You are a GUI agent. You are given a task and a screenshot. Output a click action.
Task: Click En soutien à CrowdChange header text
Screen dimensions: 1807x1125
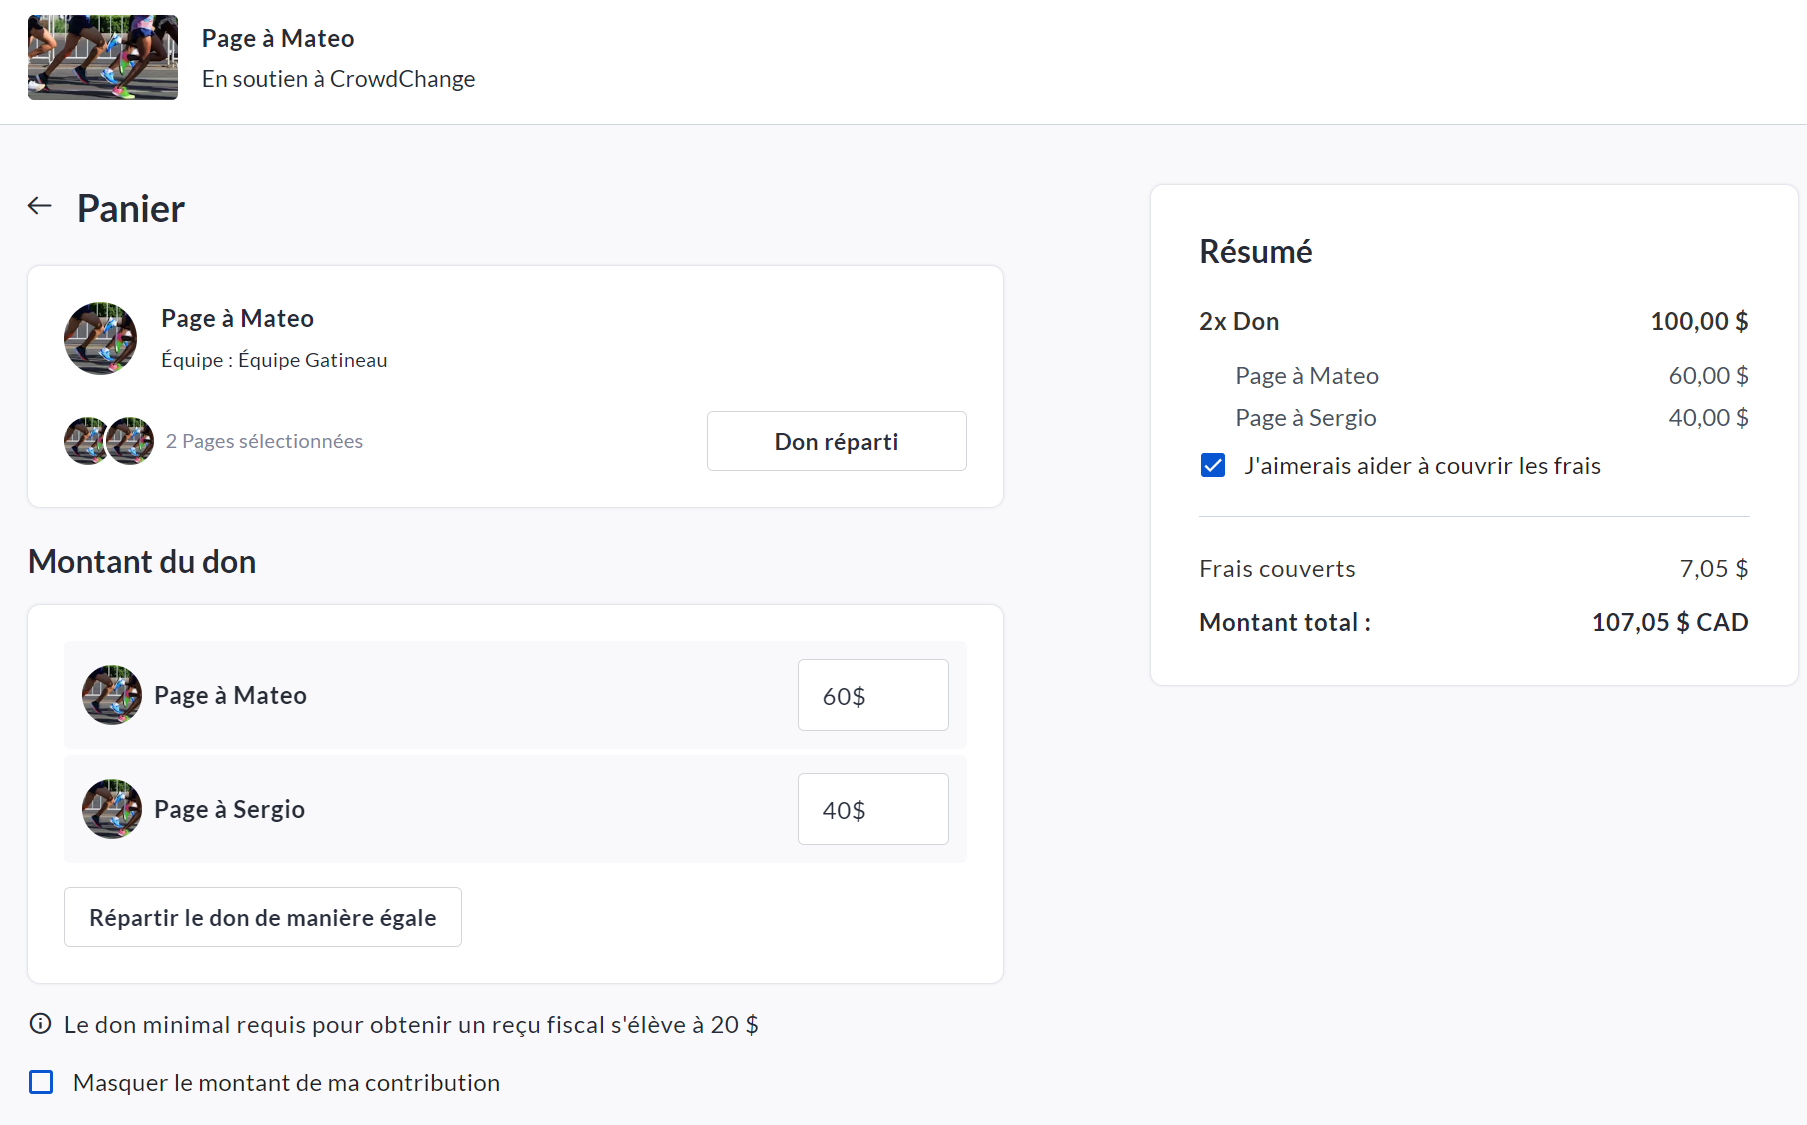(x=338, y=79)
